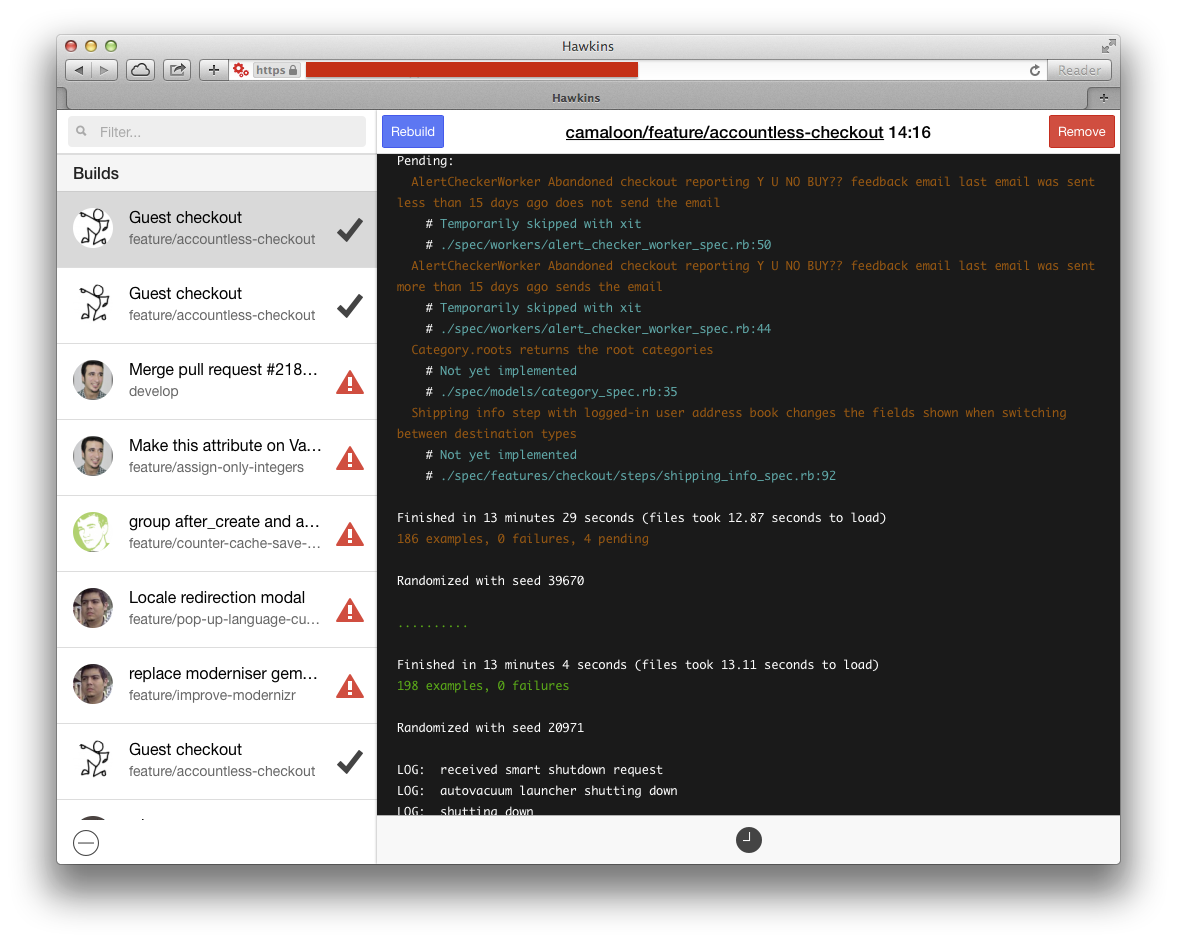This screenshot has width=1177, height=943.
Task: Open the iCloud tabs cloud icon
Action: tap(140, 70)
